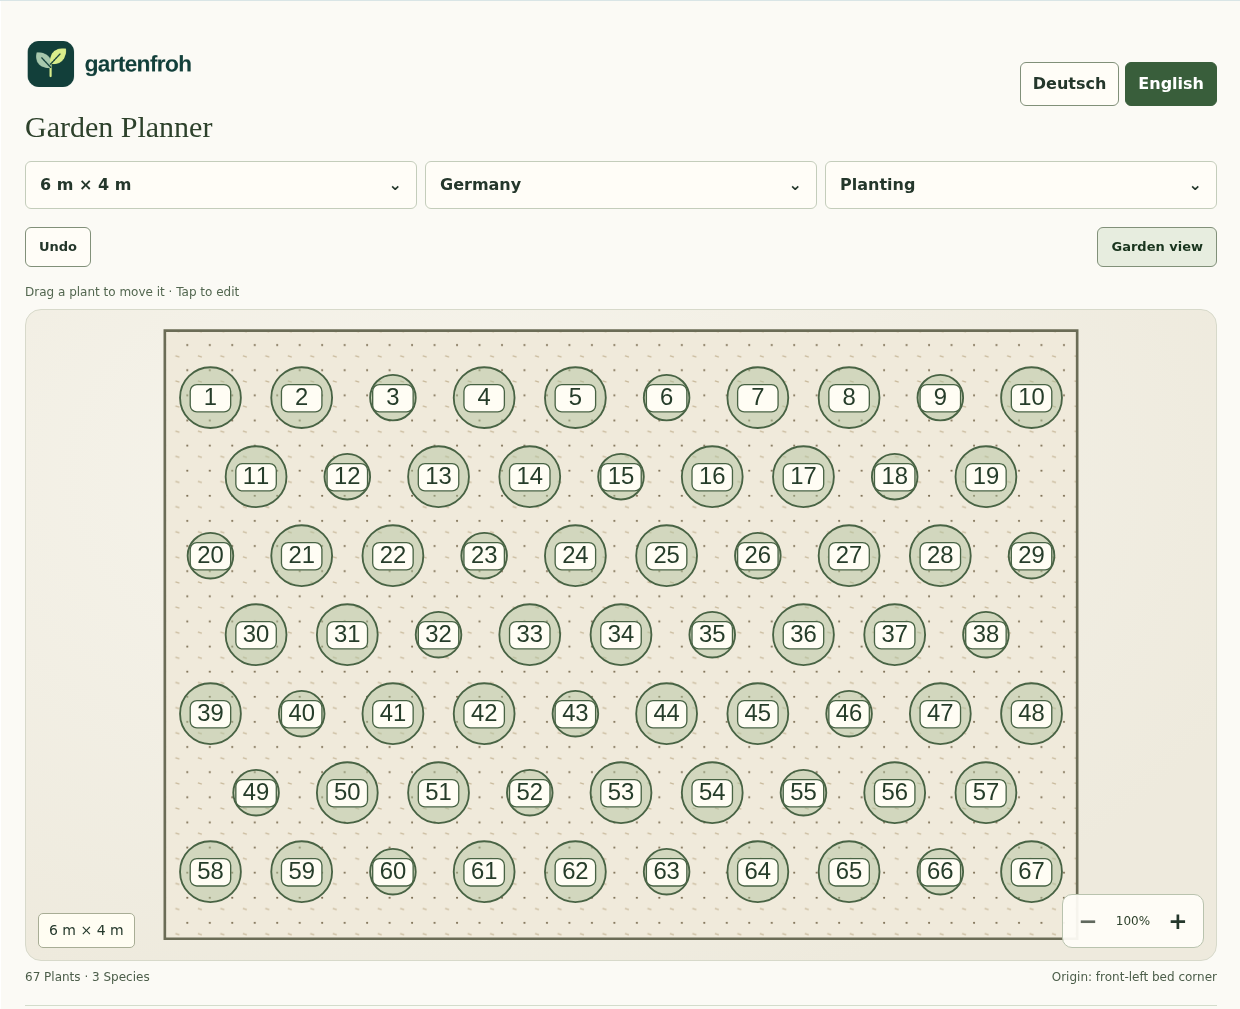This screenshot has width=1240, height=1009.
Task: Zoom in with the plus icon
Action: pyautogui.click(x=1178, y=921)
